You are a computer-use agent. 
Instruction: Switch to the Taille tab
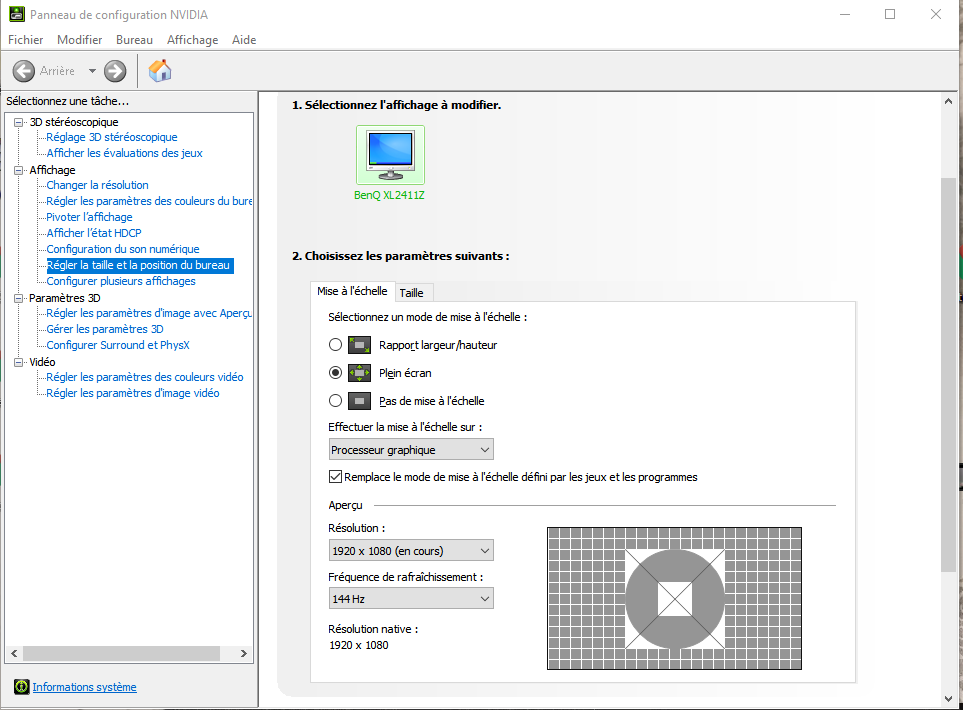pos(411,293)
